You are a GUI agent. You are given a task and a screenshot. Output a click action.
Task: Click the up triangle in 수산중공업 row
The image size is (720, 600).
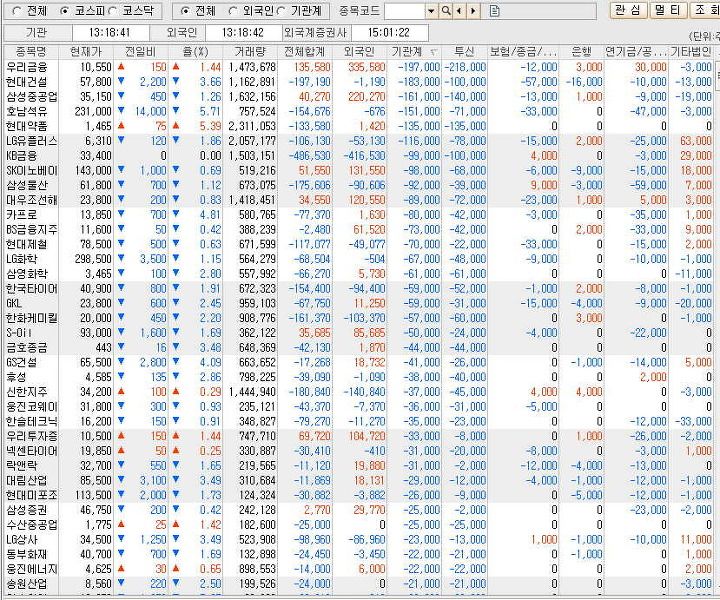[121, 524]
